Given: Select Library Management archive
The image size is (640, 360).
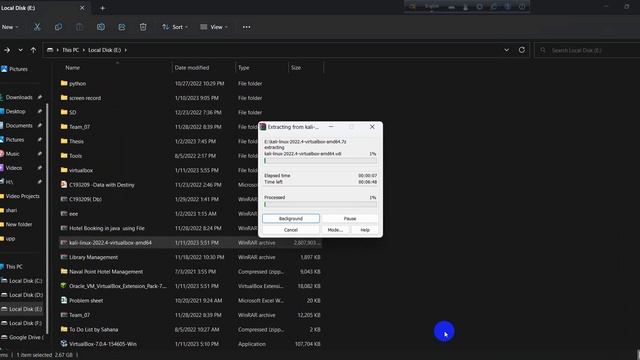Looking at the screenshot, I should click(93, 257).
